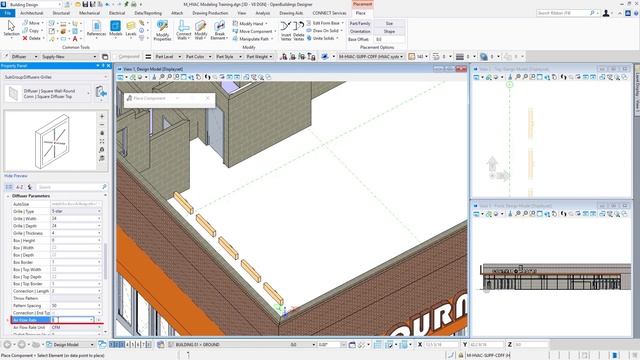The height and width of the screenshot is (360, 640).
Task: Toggle the Size placement option
Action: click(x=389, y=24)
